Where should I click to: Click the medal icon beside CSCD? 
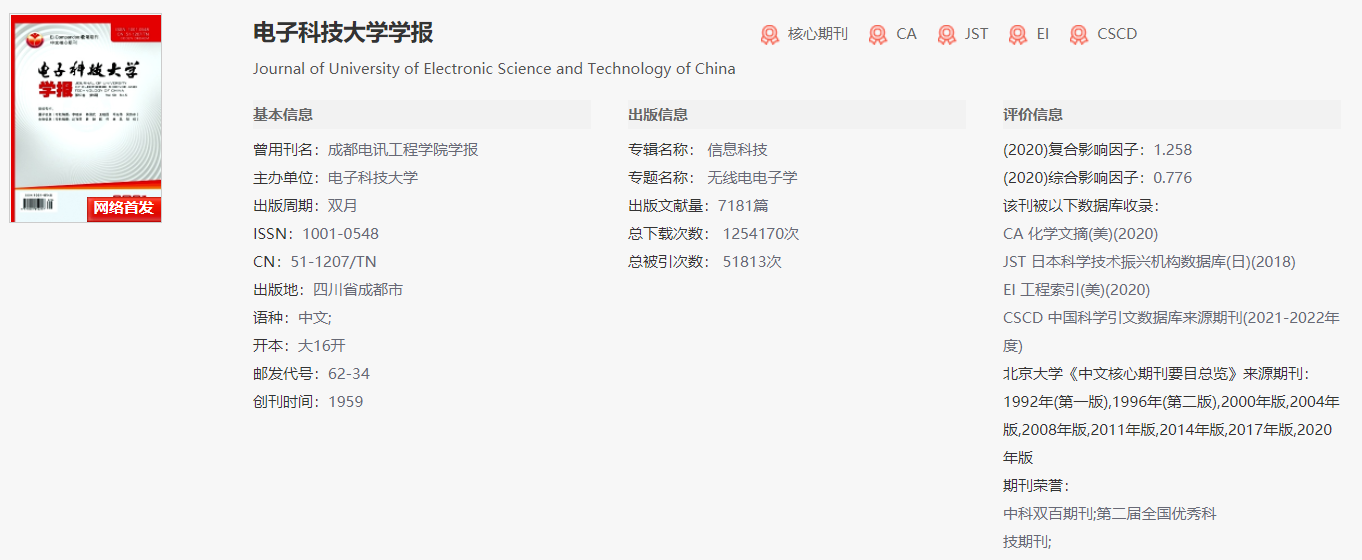click(1078, 35)
